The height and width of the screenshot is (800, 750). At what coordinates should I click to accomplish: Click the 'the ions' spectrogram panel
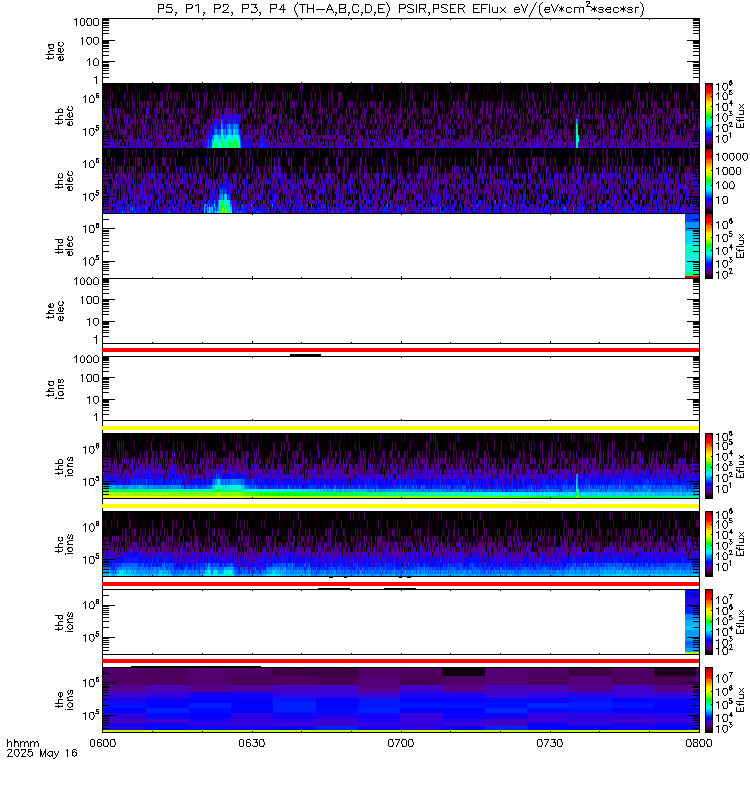(401, 699)
